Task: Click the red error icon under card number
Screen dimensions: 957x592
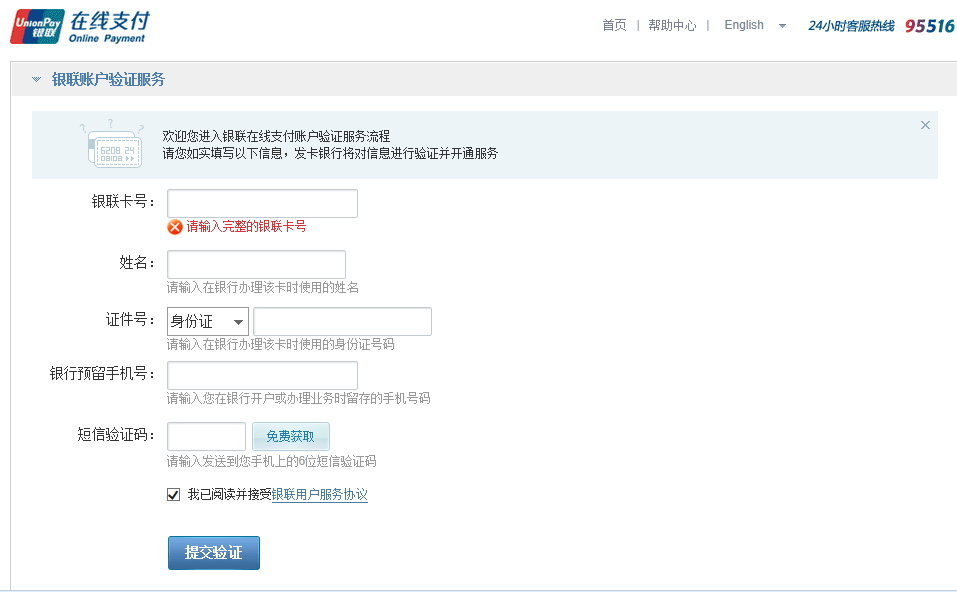Action: tap(175, 227)
